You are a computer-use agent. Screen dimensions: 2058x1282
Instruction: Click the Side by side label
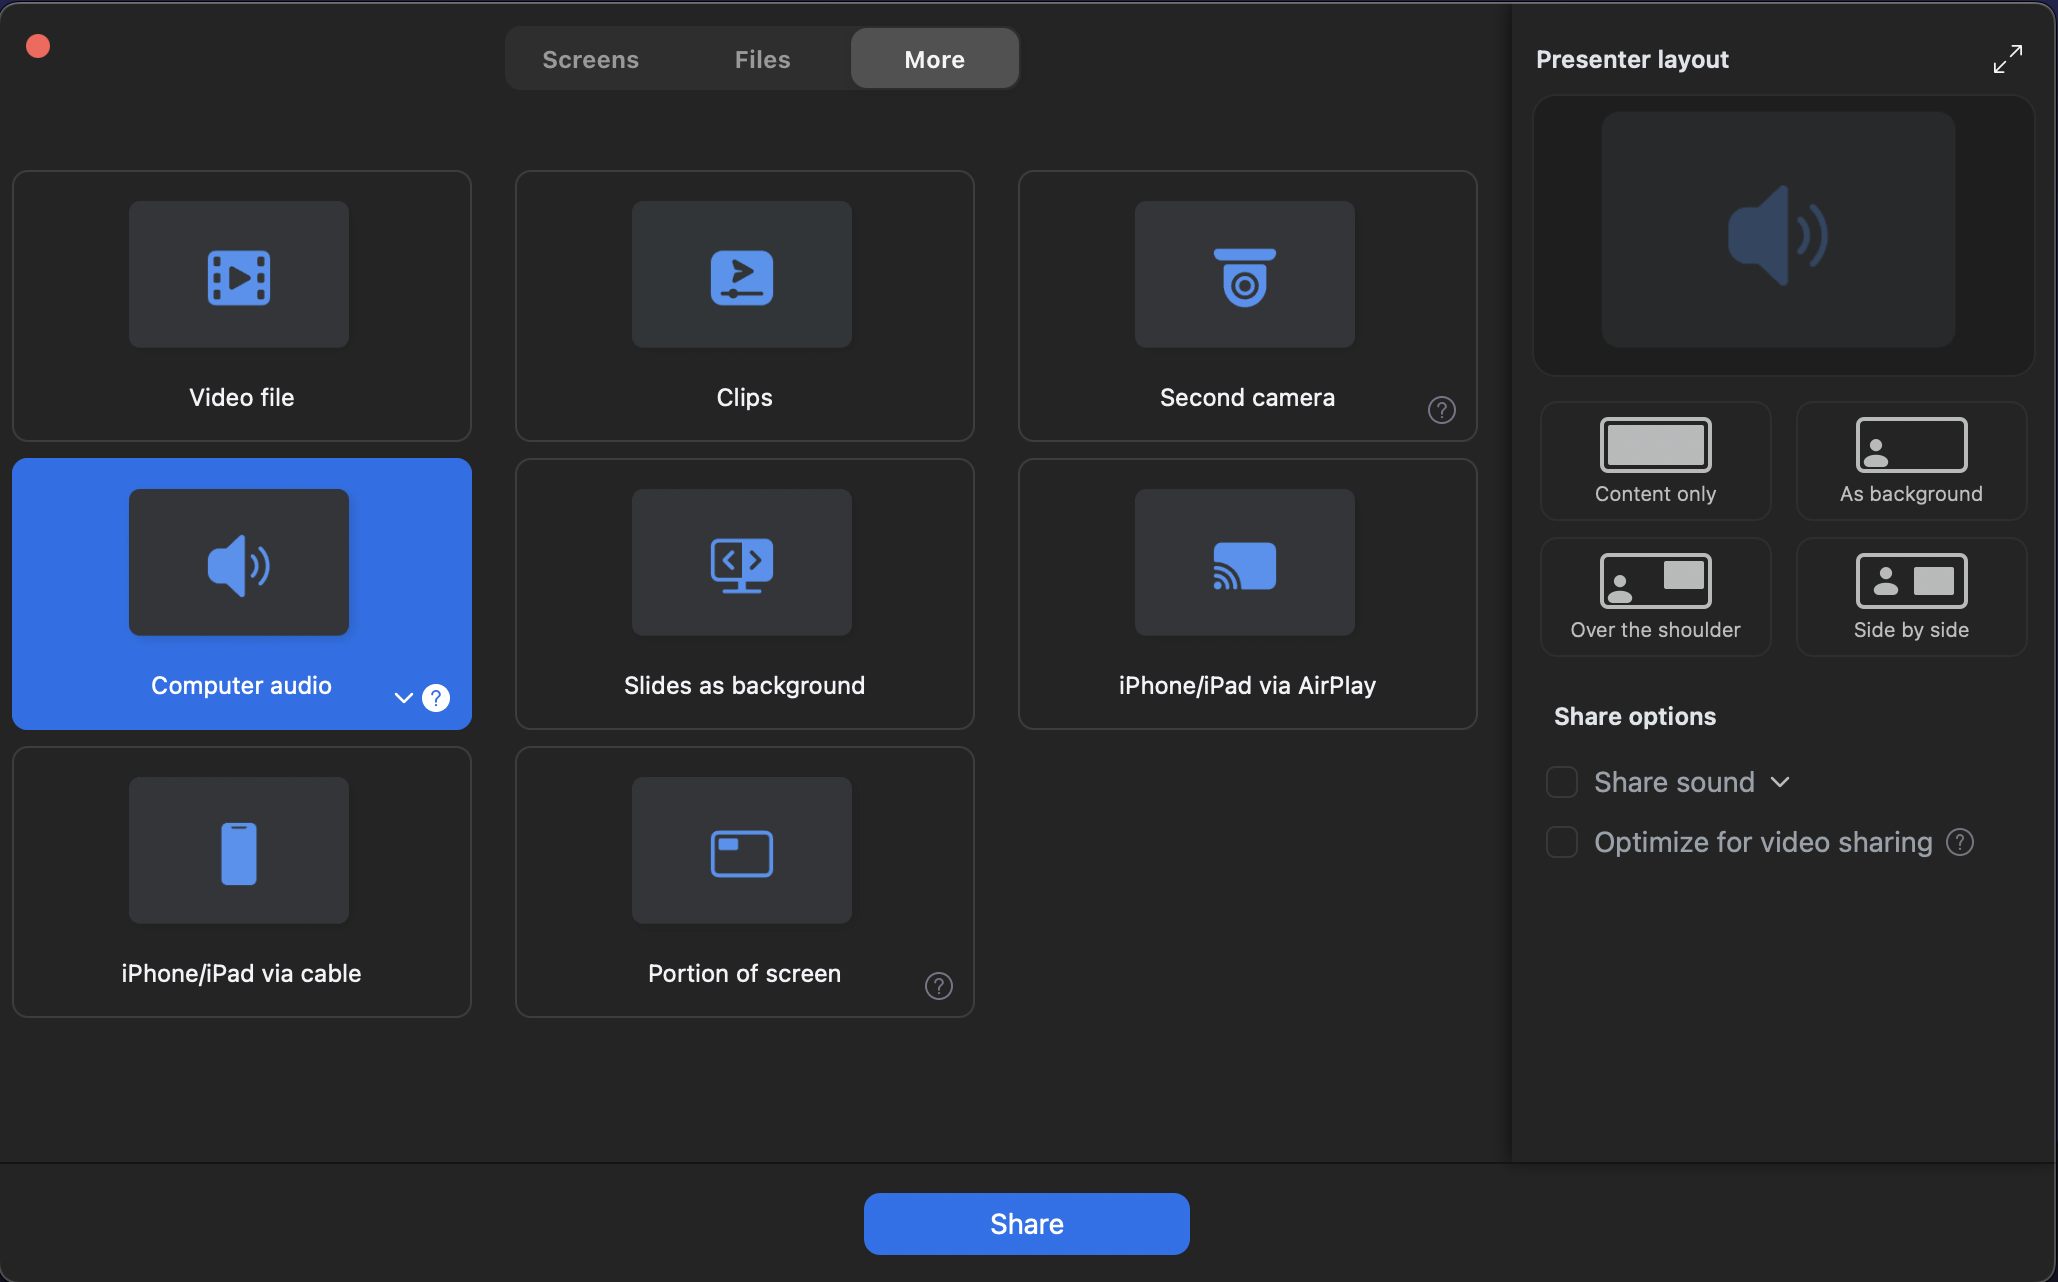(1912, 630)
